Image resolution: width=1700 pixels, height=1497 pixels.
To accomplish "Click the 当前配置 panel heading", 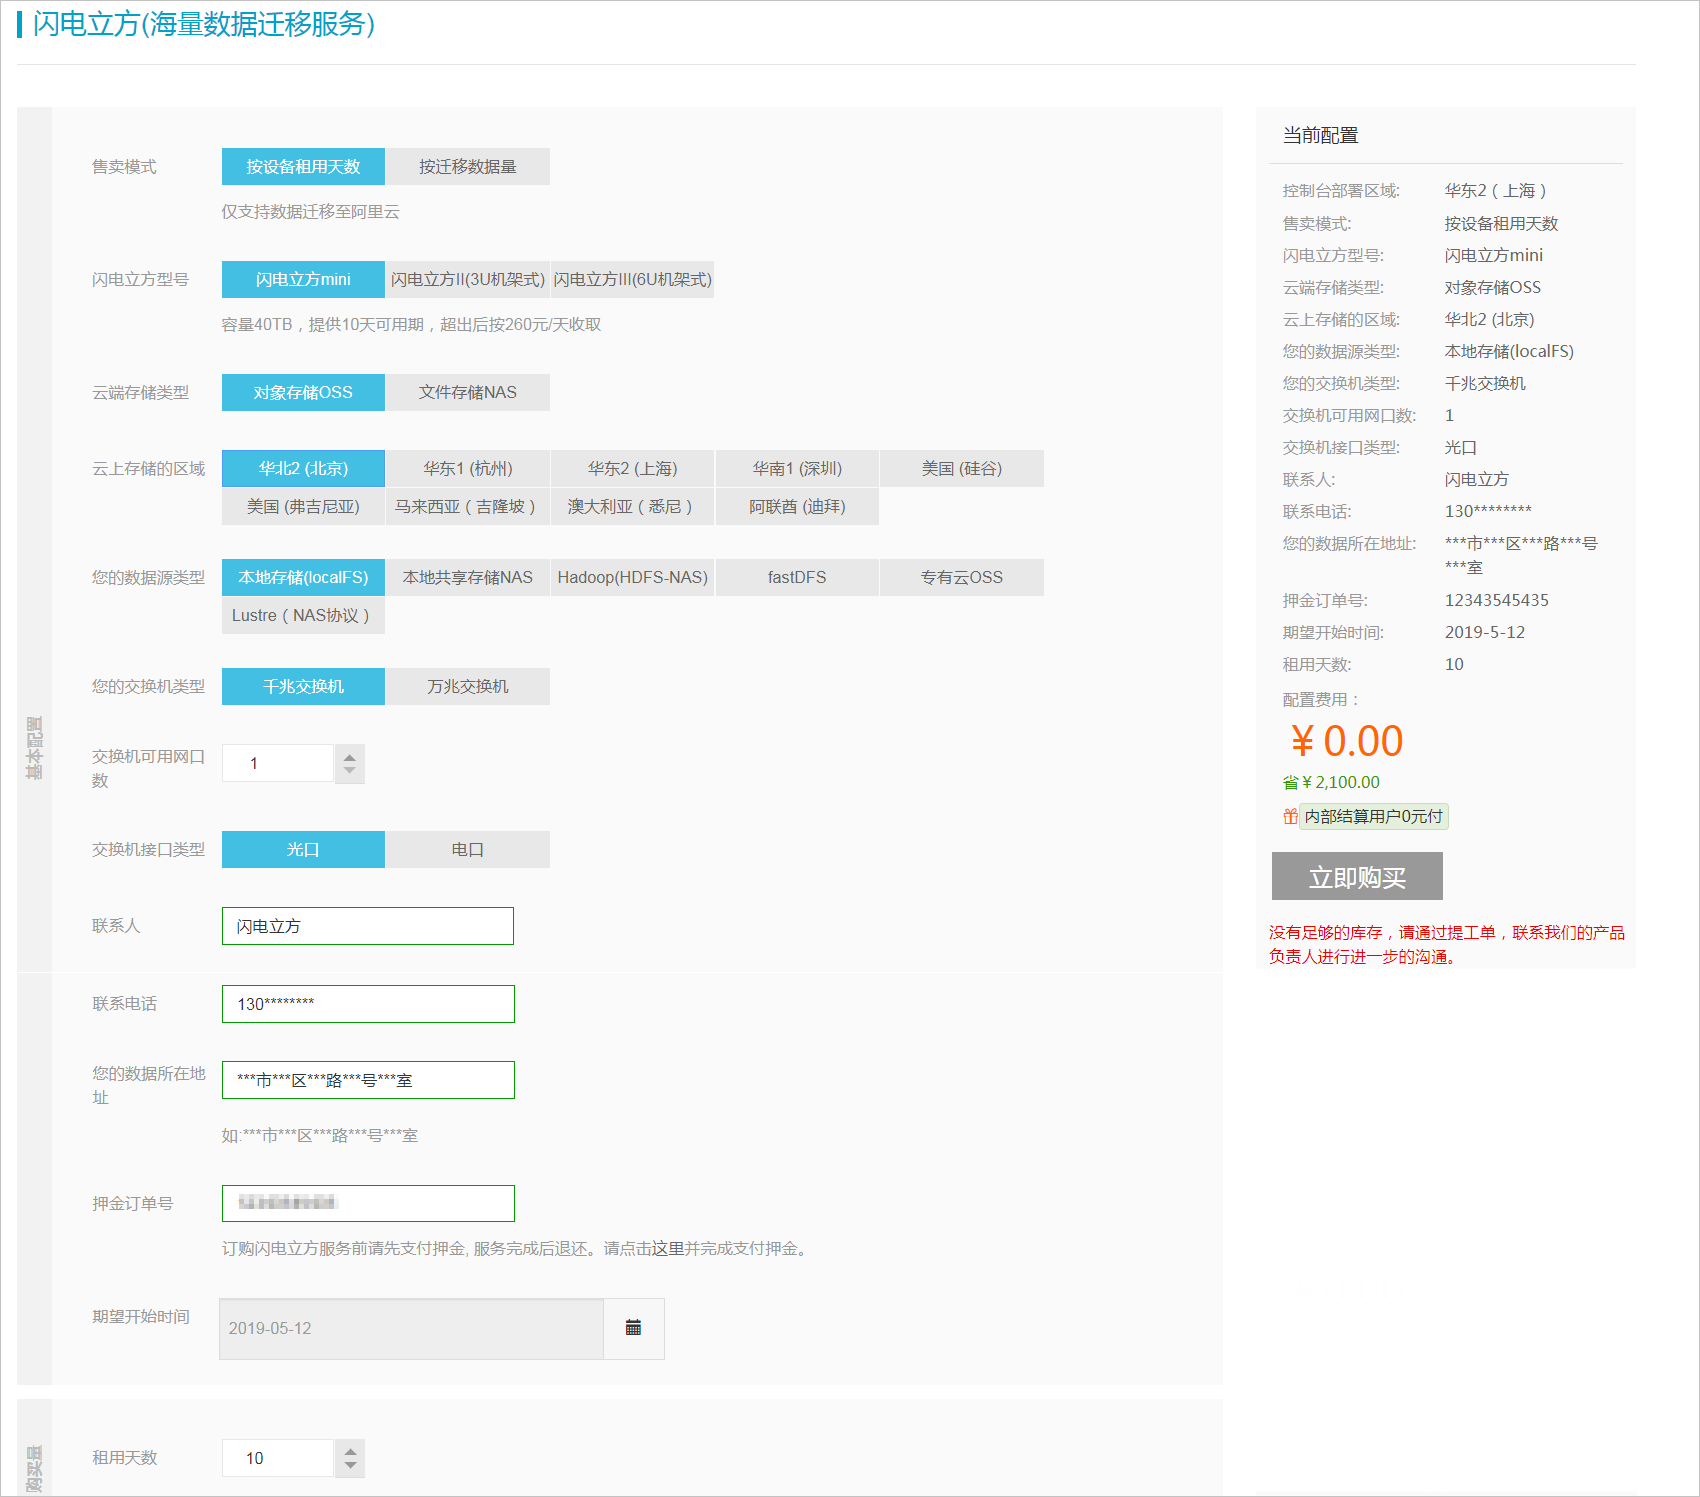I will [1320, 136].
